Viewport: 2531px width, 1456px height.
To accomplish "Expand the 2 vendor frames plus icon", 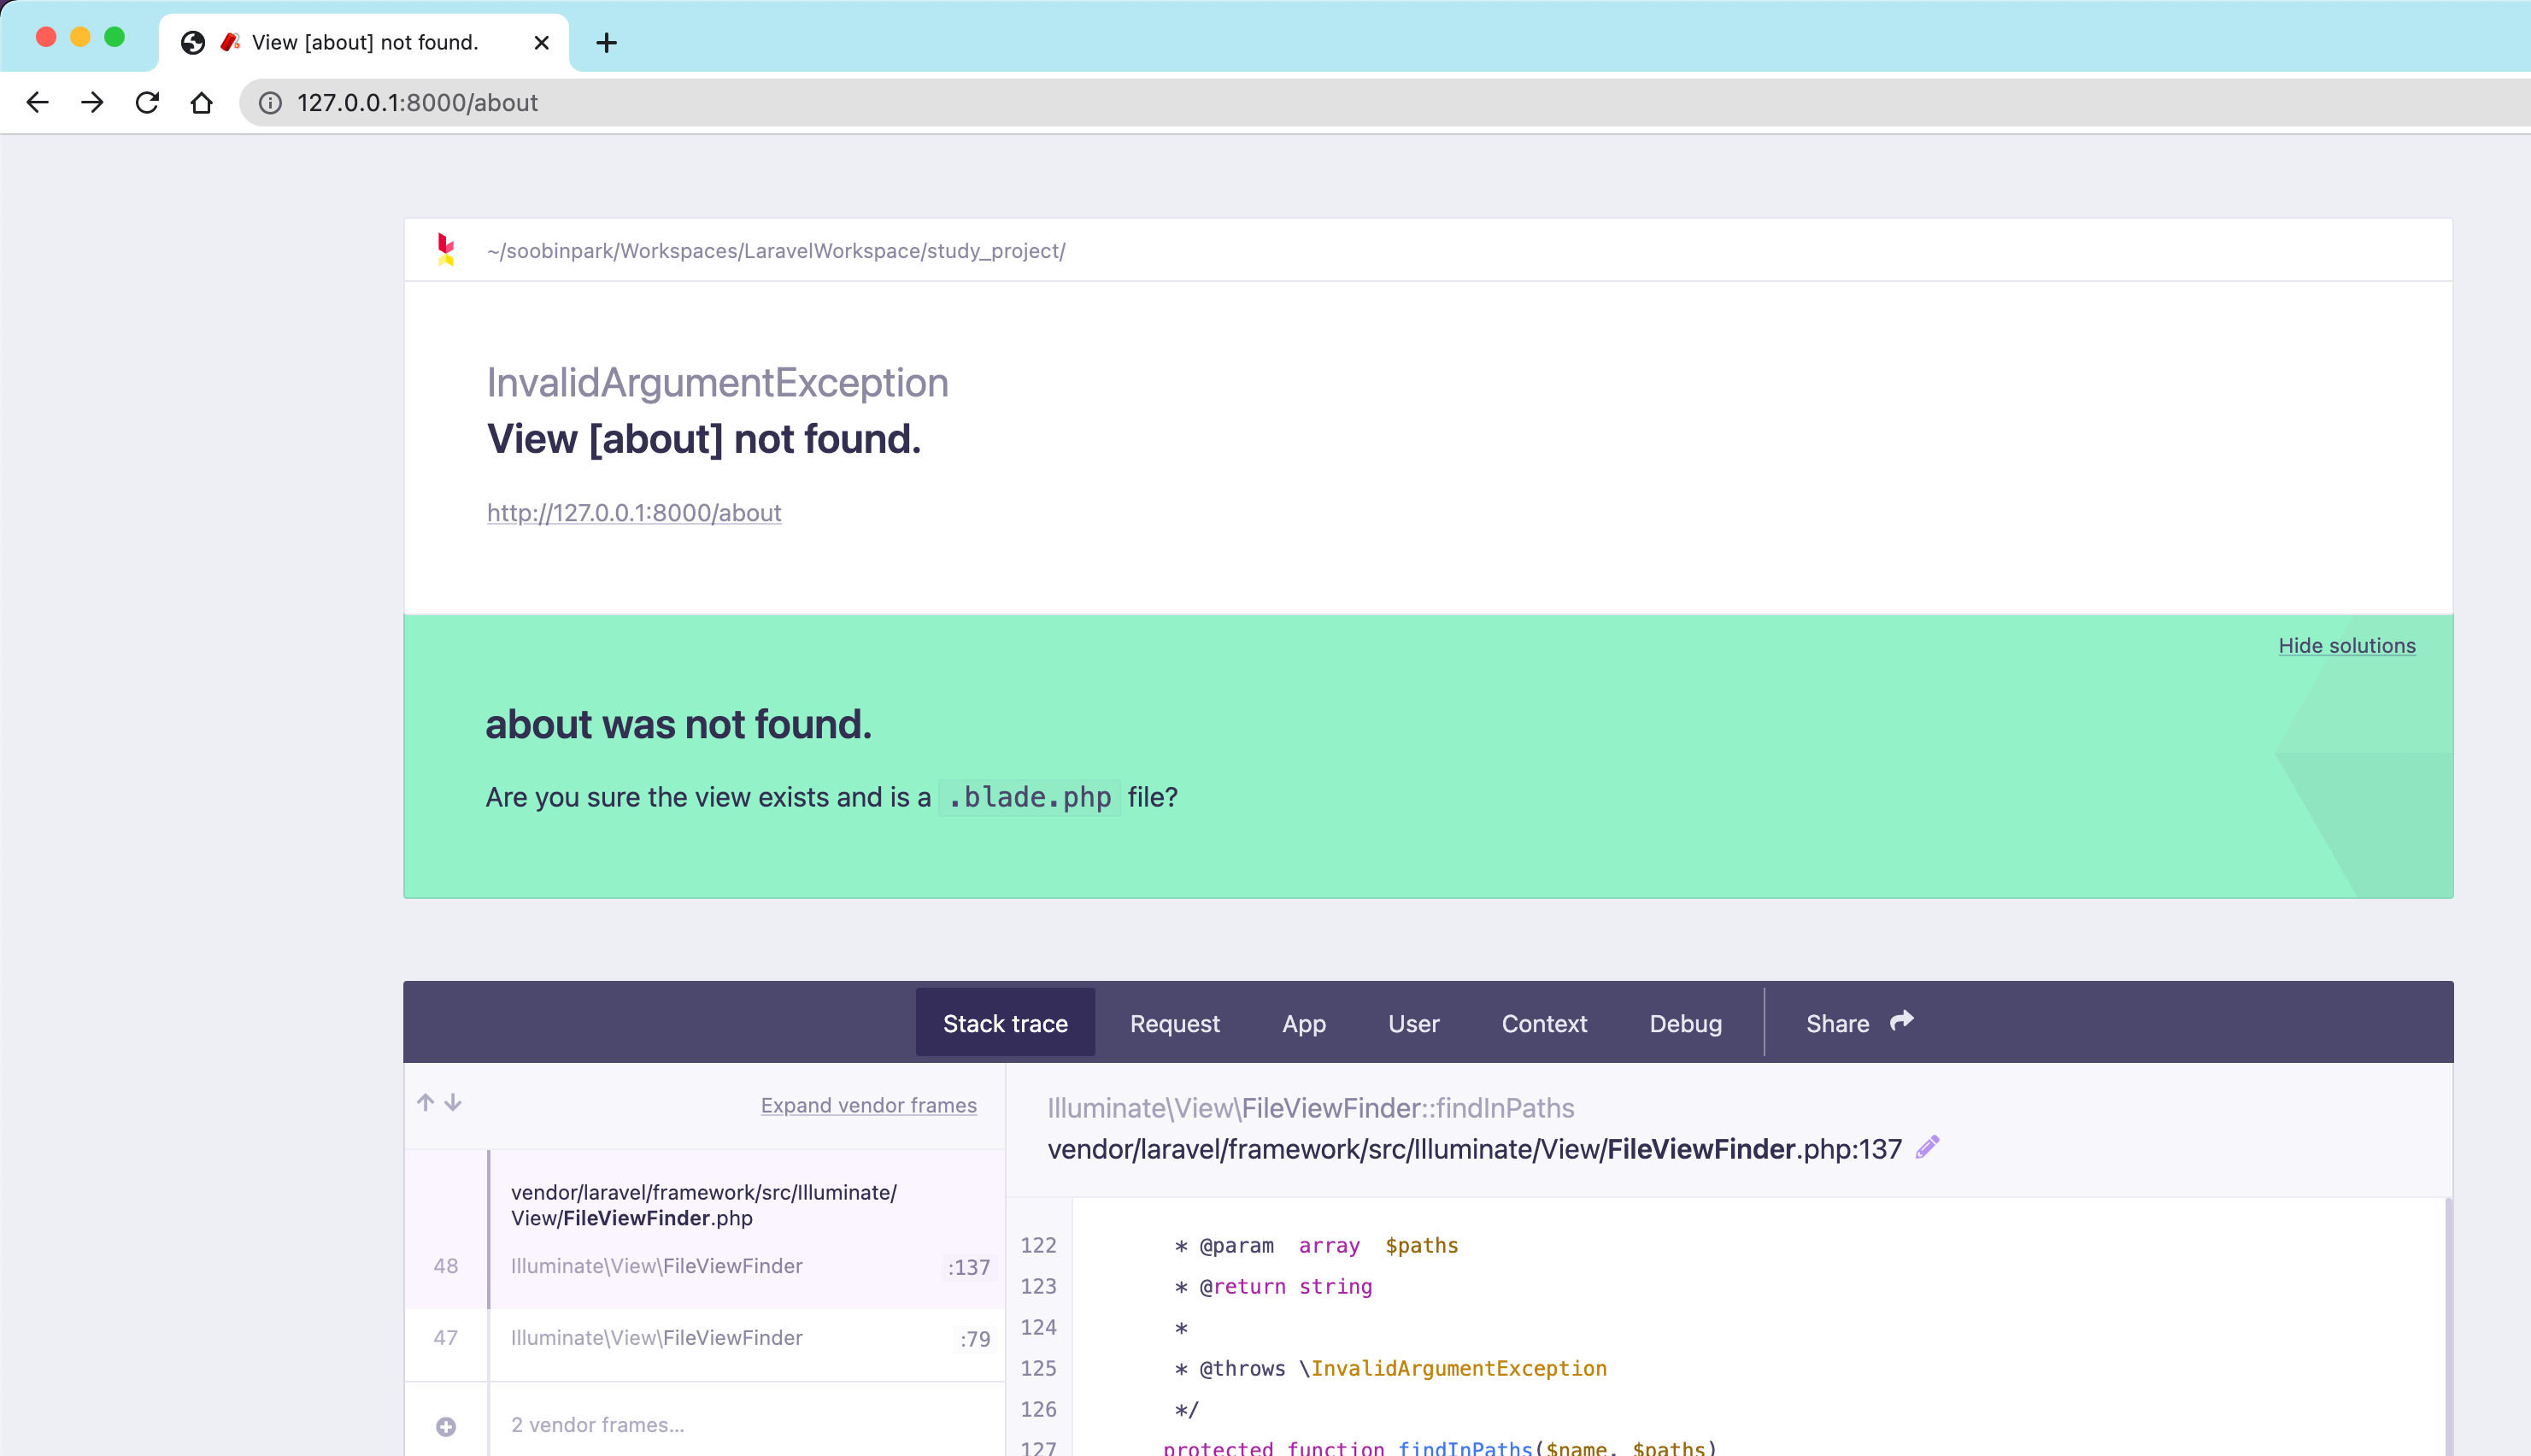I will [446, 1426].
